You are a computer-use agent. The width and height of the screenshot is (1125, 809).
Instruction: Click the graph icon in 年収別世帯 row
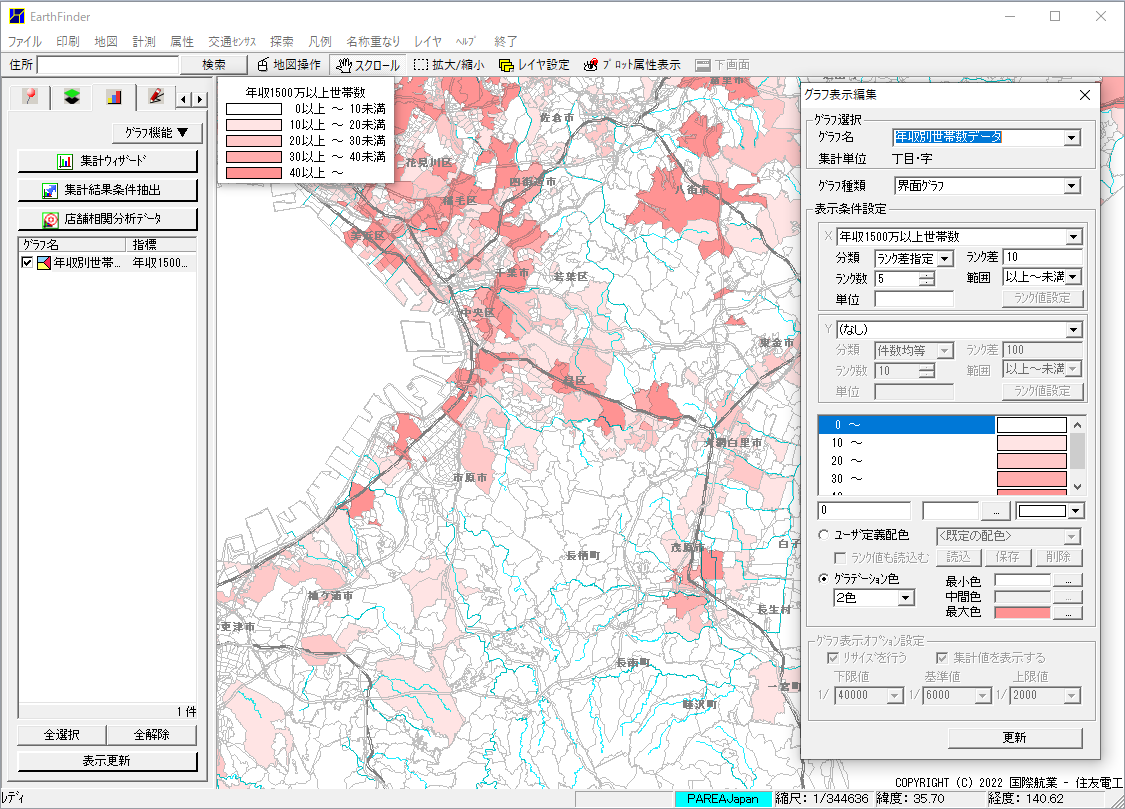click(44, 262)
